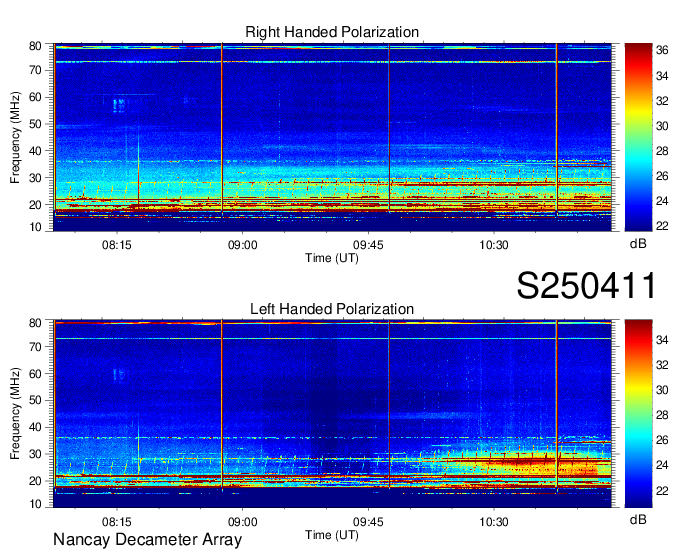Click the 24 value on the upper color scale
This screenshot has width=680, height=552.
662,201
